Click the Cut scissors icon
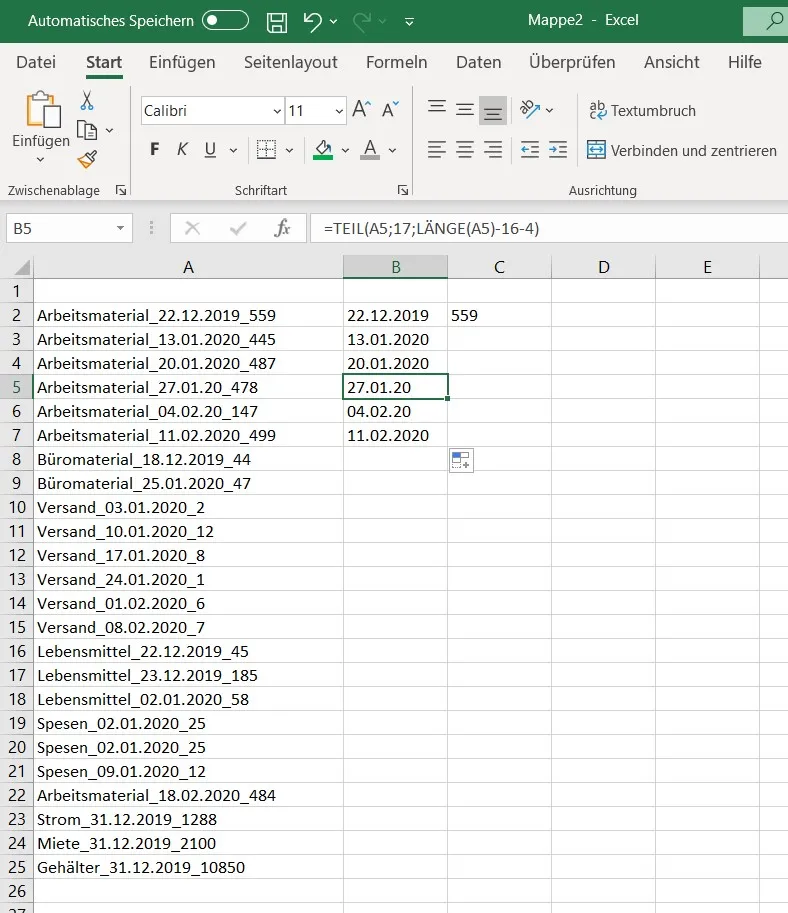The image size is (788, 913). 87,101
